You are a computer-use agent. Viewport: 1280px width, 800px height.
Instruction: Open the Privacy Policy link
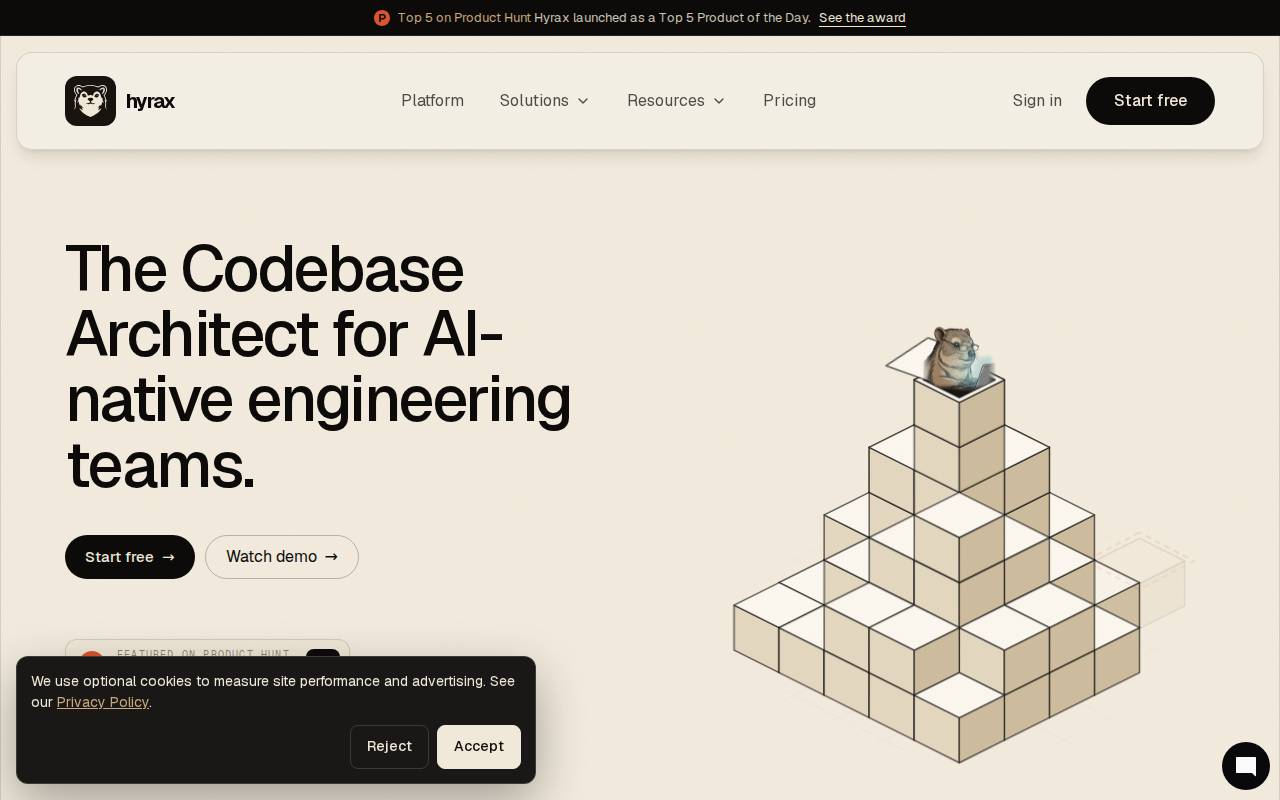102,702
